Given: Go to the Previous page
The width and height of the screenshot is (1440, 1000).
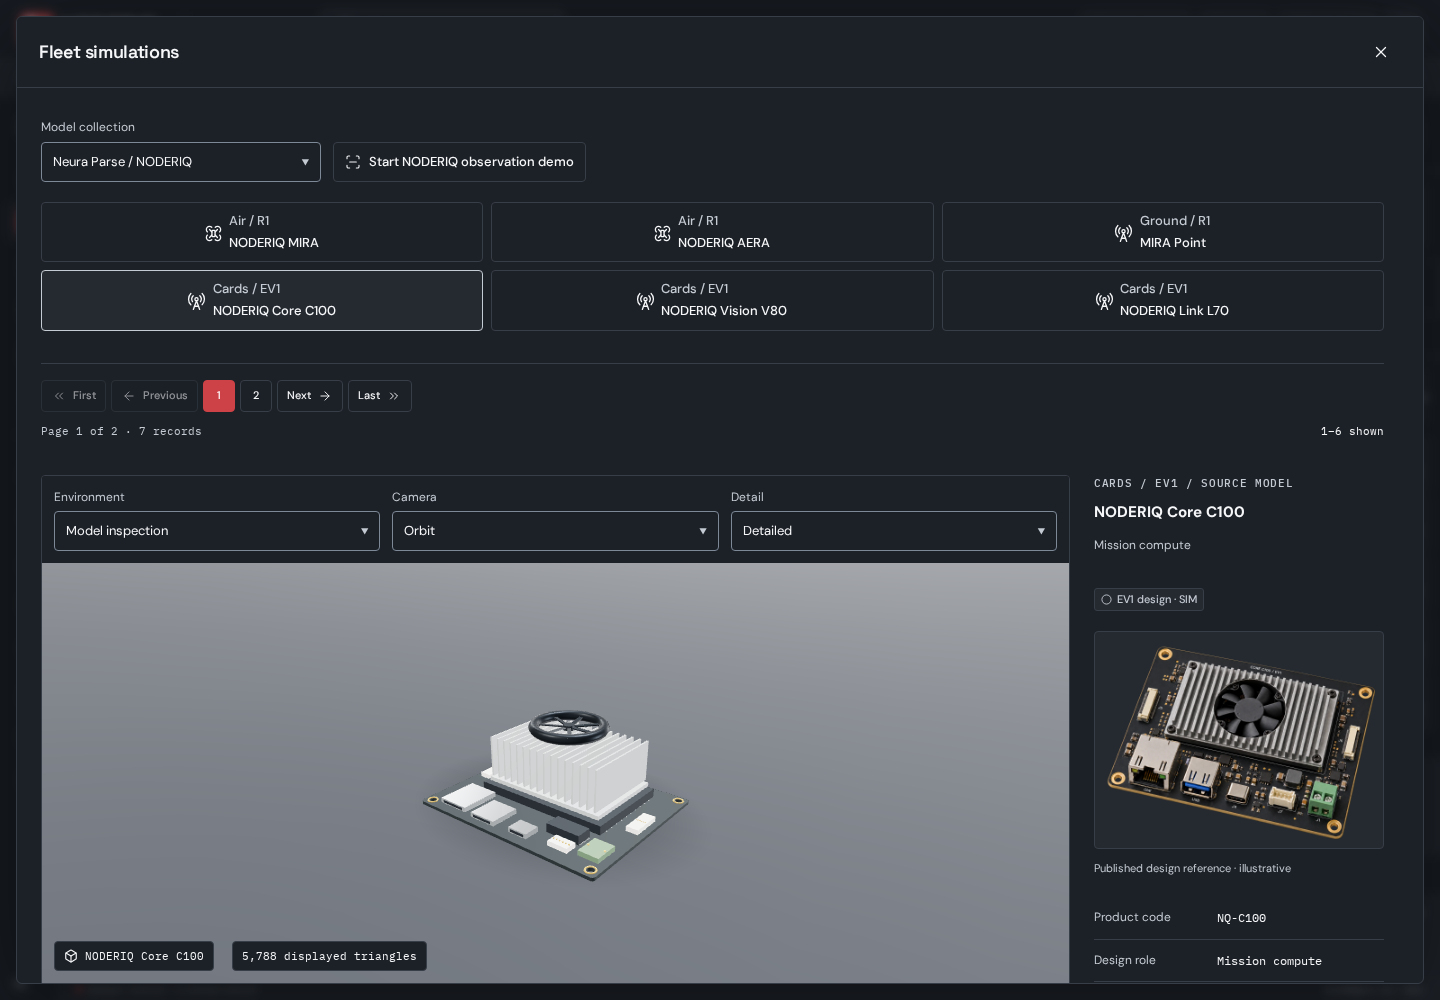Looking at the screenshot, I should [x=154, y=396].
